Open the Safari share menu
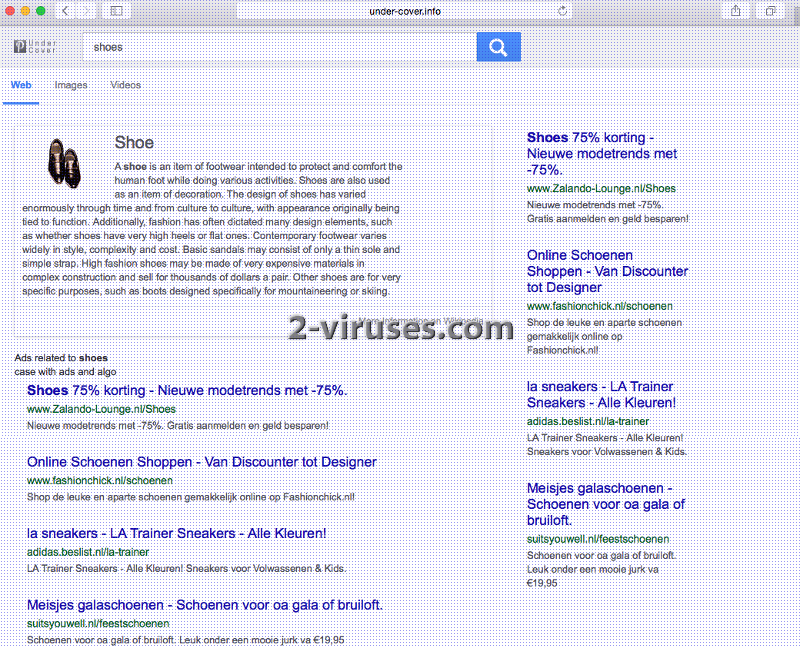This screenshot has height=648, width=800. click(x=736, y=11)
